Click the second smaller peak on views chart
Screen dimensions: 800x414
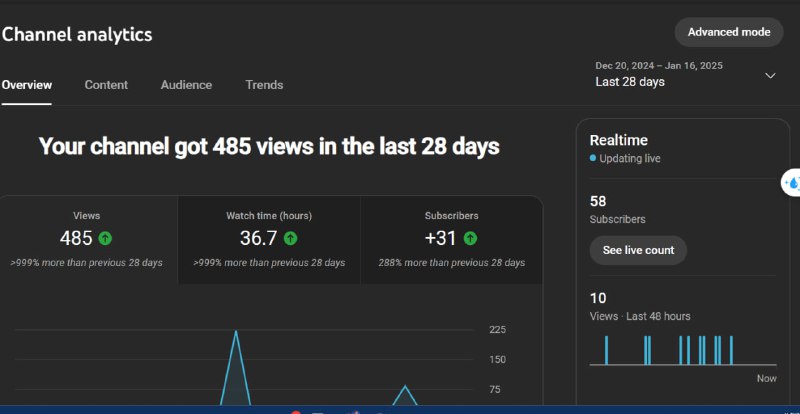coord(405,387)
